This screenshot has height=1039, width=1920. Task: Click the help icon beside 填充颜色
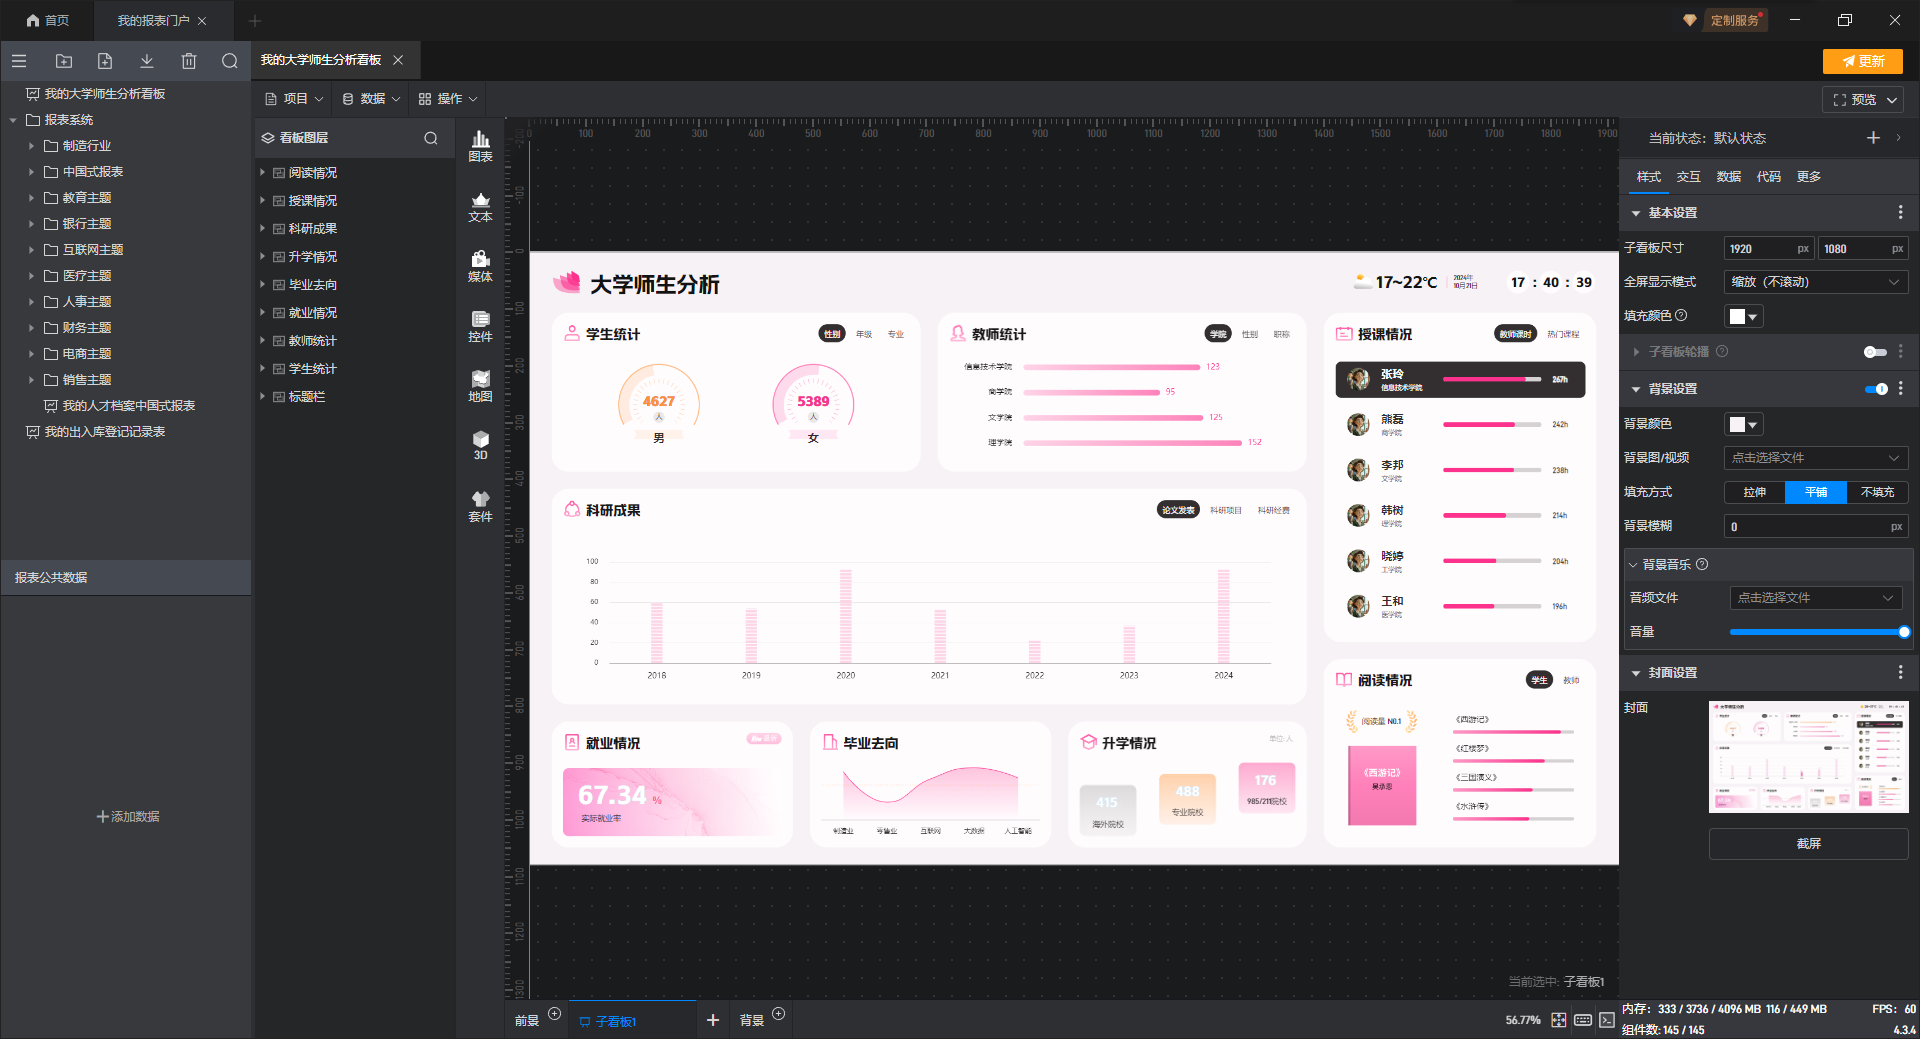click(x=1681, y=315)
